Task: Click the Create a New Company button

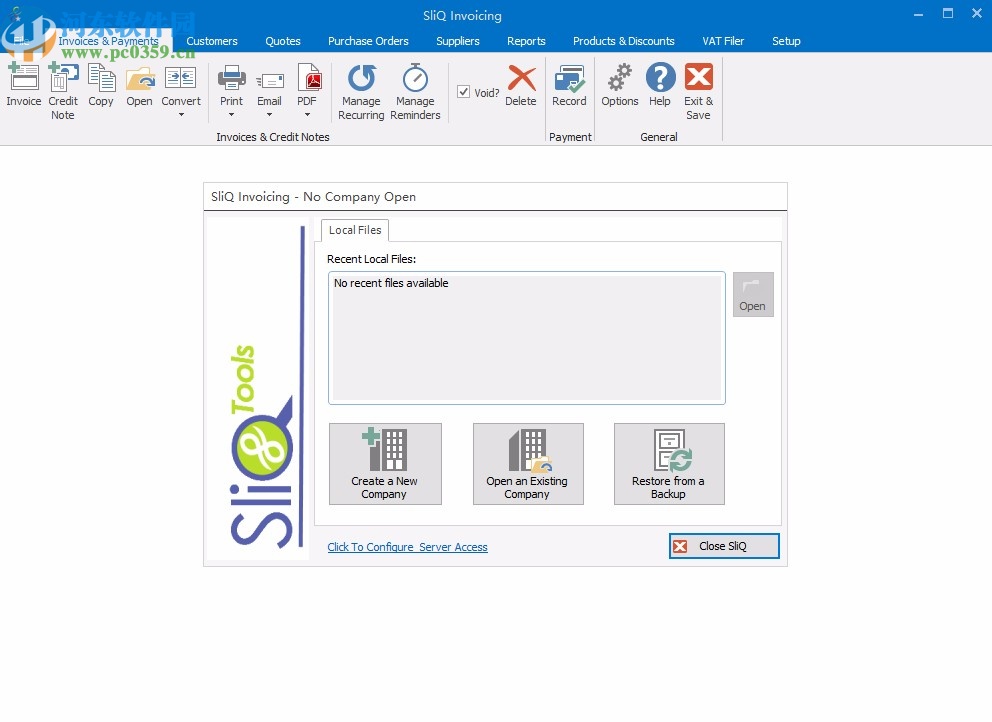Action: pyautogui.click(x=385, y=463)
